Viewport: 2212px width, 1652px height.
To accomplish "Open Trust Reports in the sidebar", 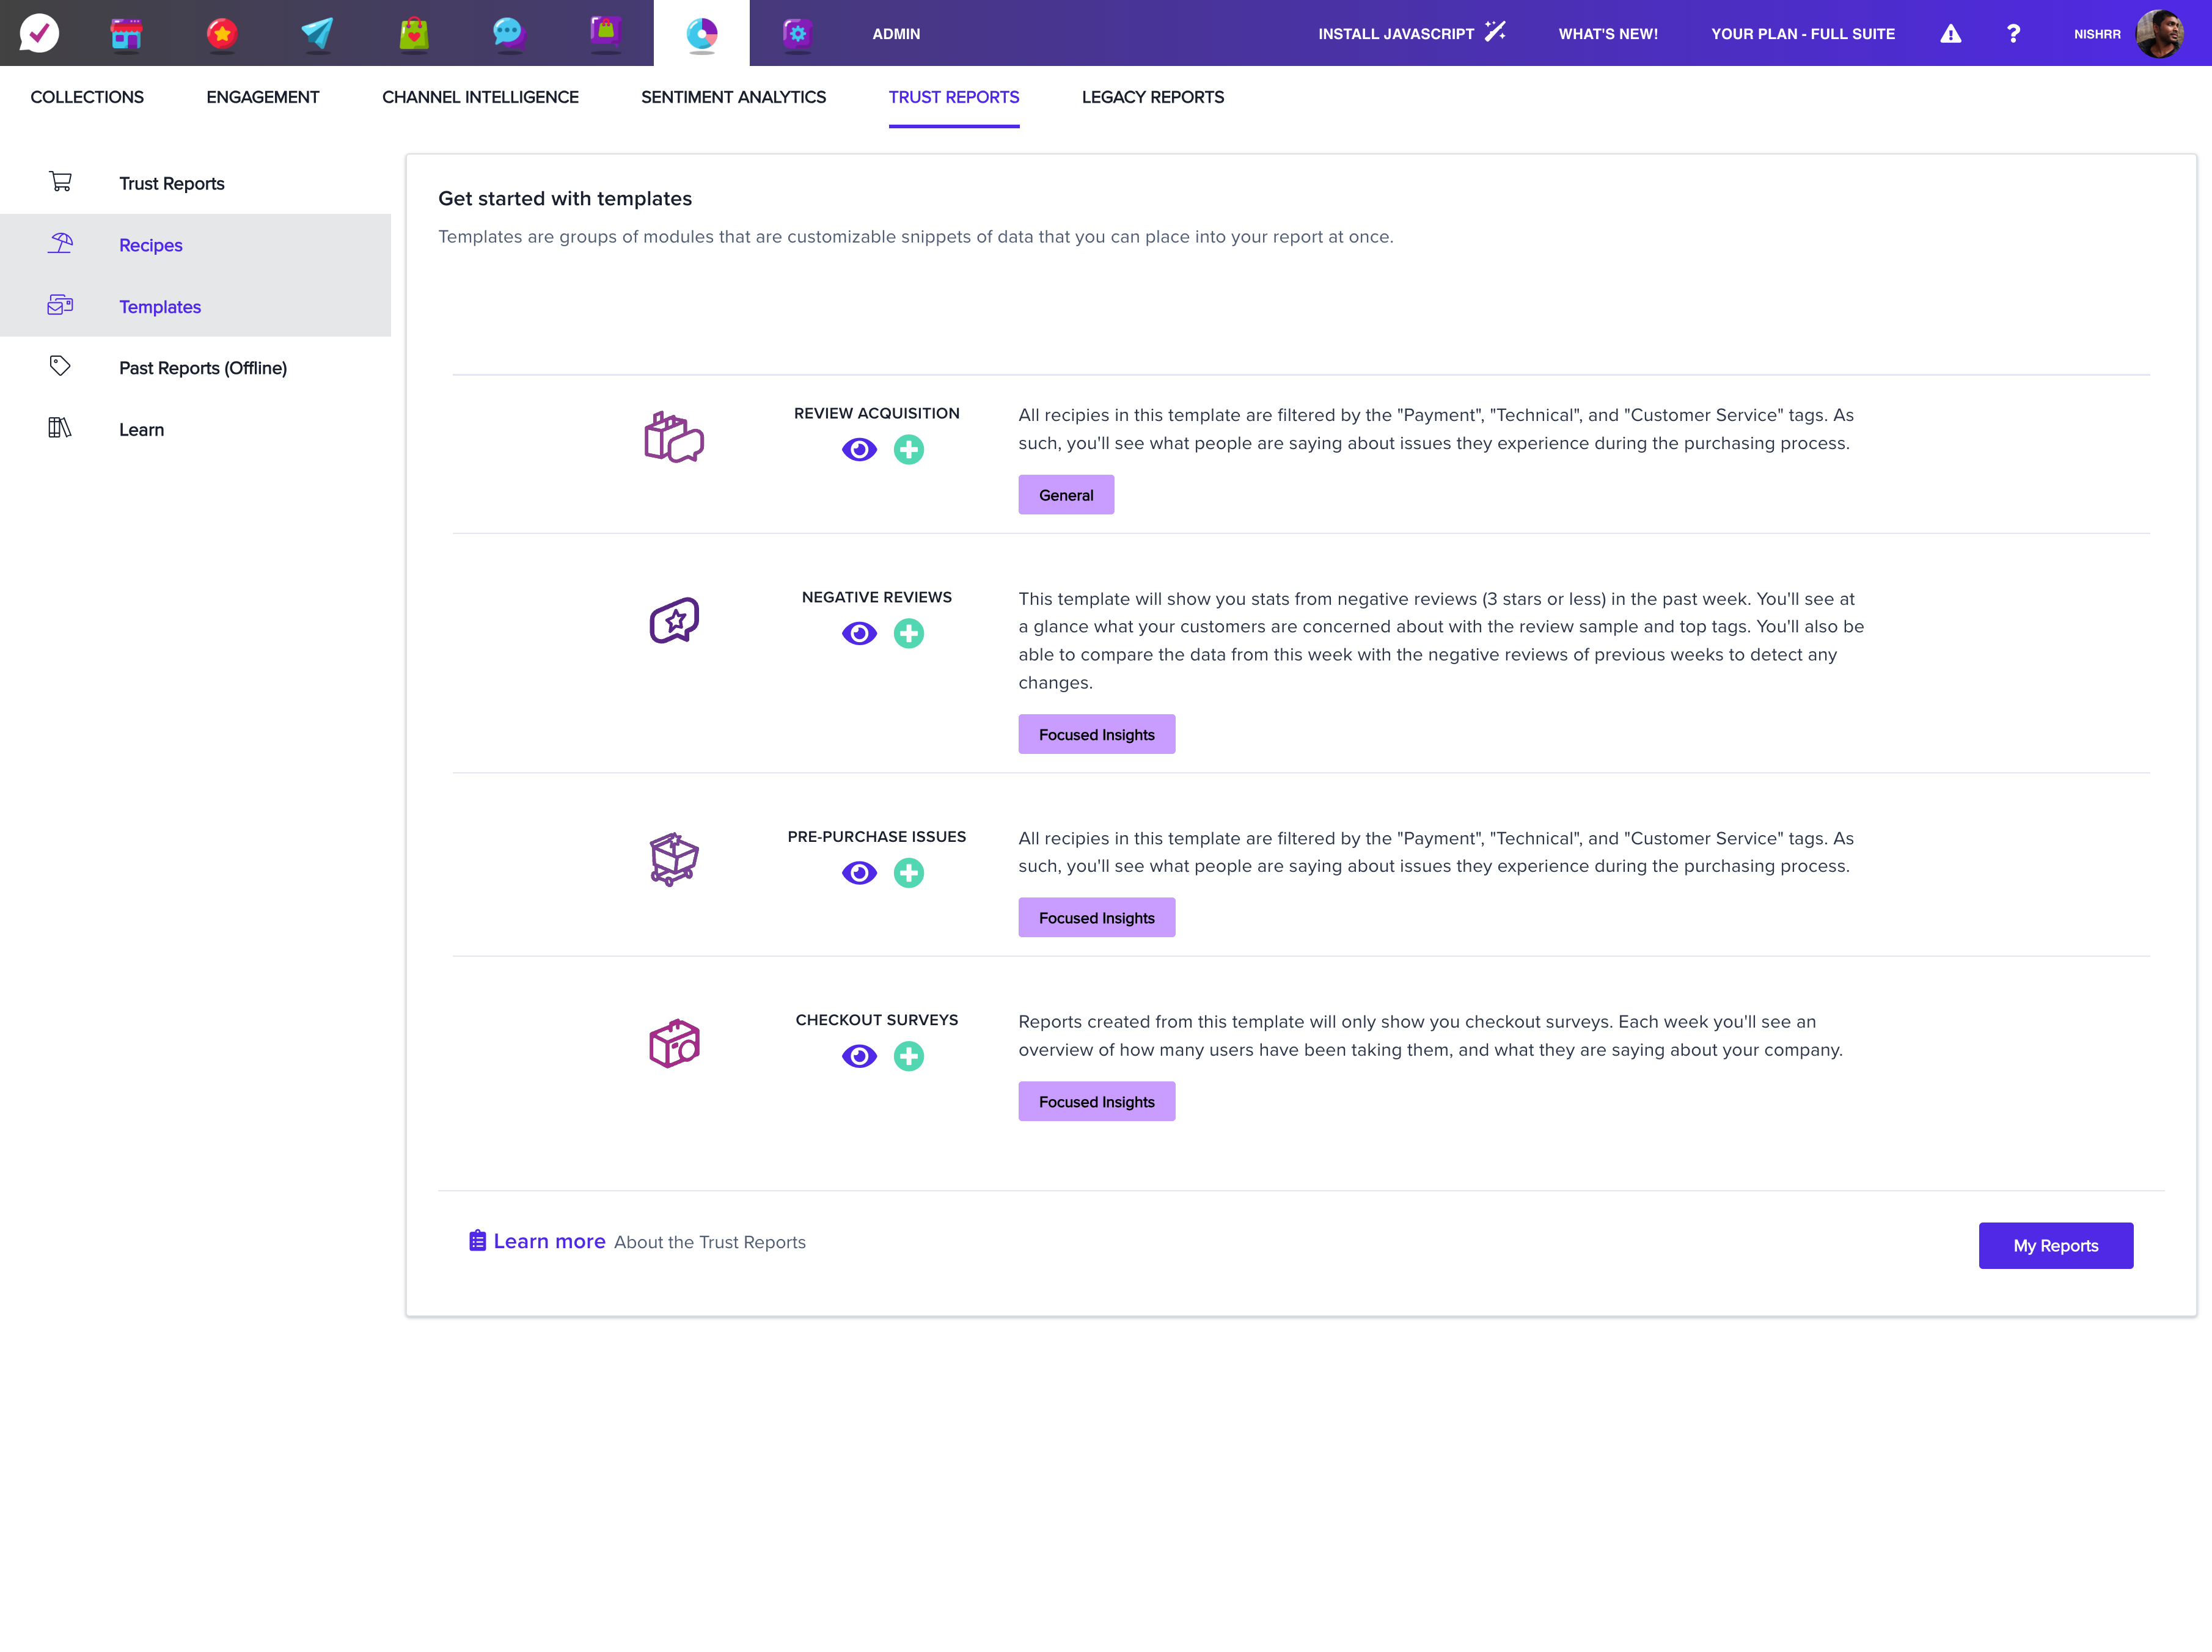I will pos(195,183).
